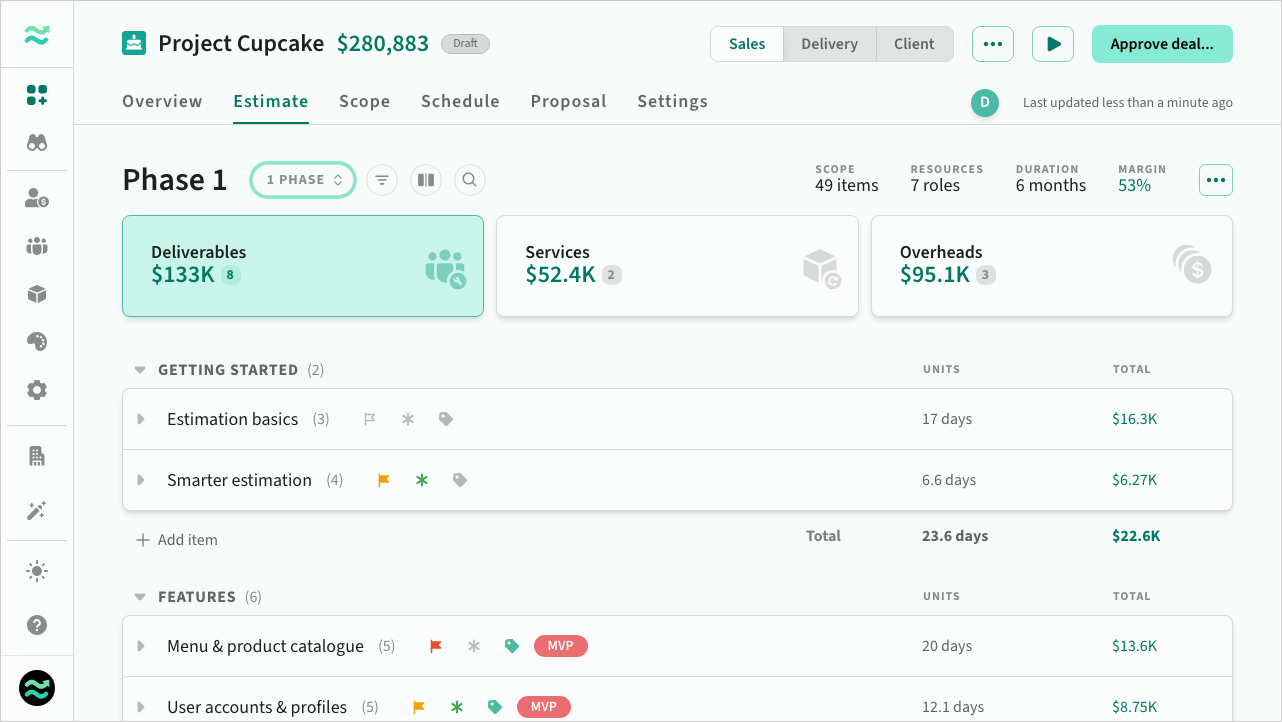The image size is (1282, 722).
Task: Open the 1 PHASE dropdown
Action: click(x=303, y=180)
